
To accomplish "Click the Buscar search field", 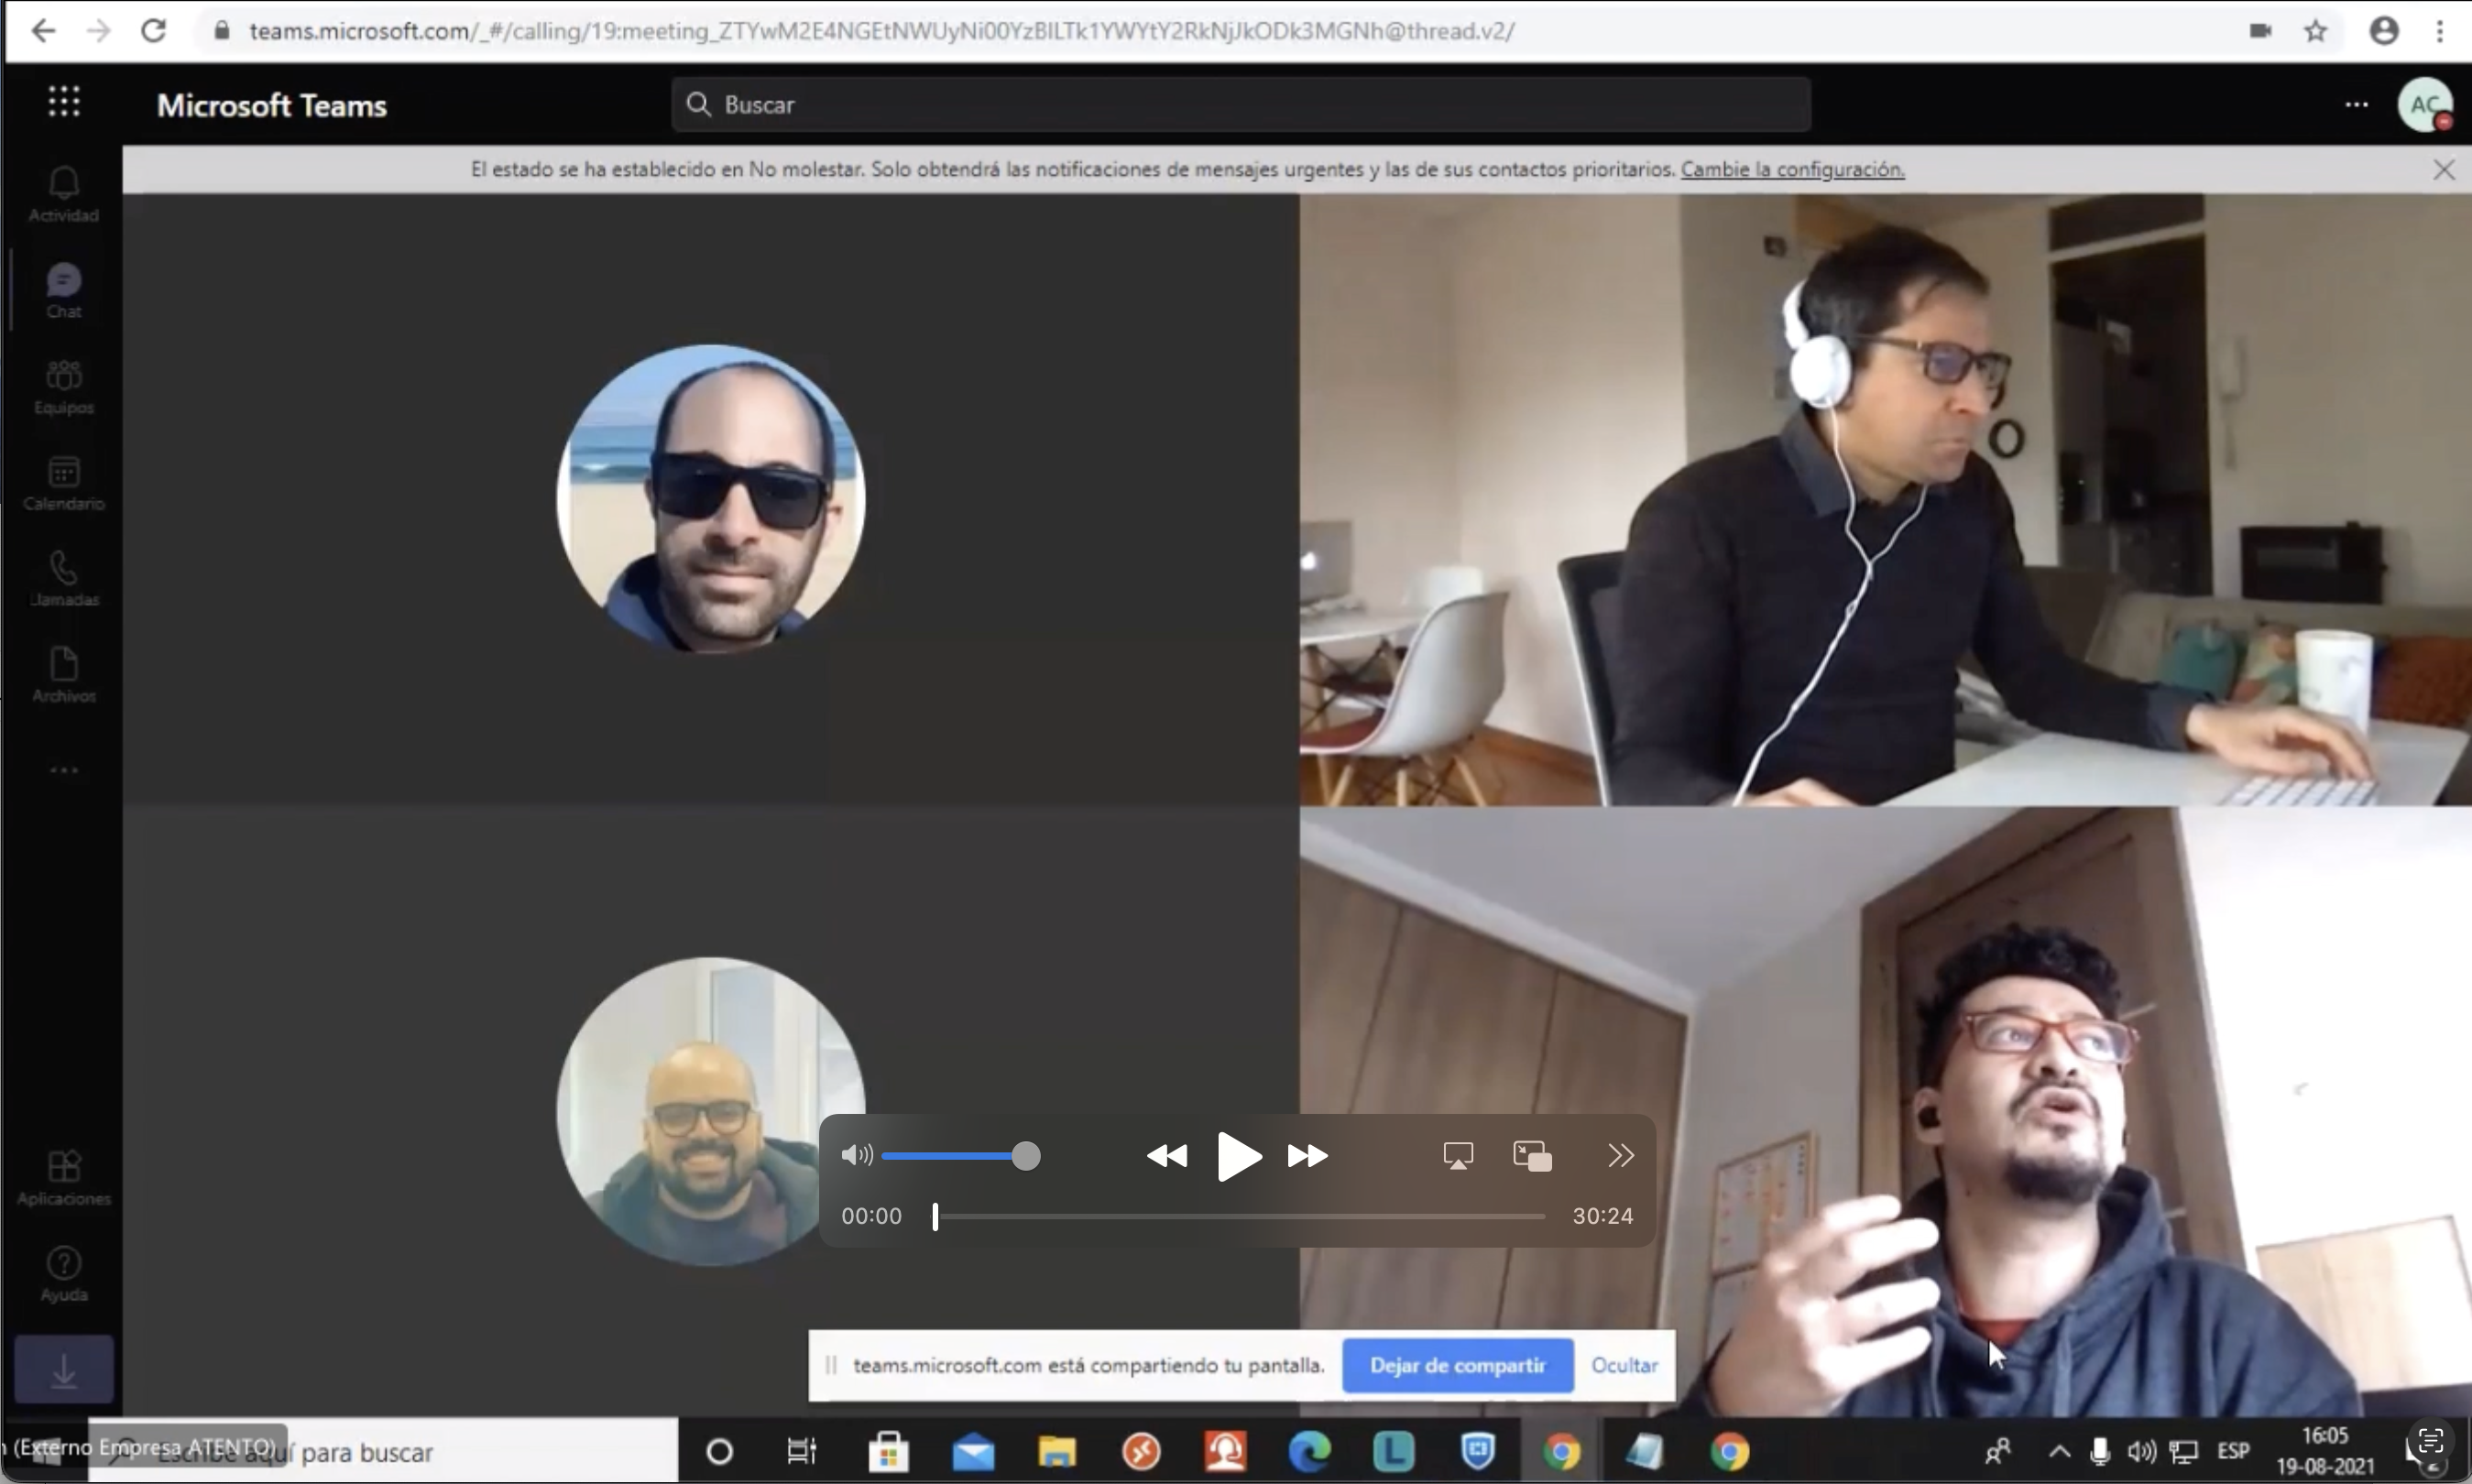I will [1240, 104].
